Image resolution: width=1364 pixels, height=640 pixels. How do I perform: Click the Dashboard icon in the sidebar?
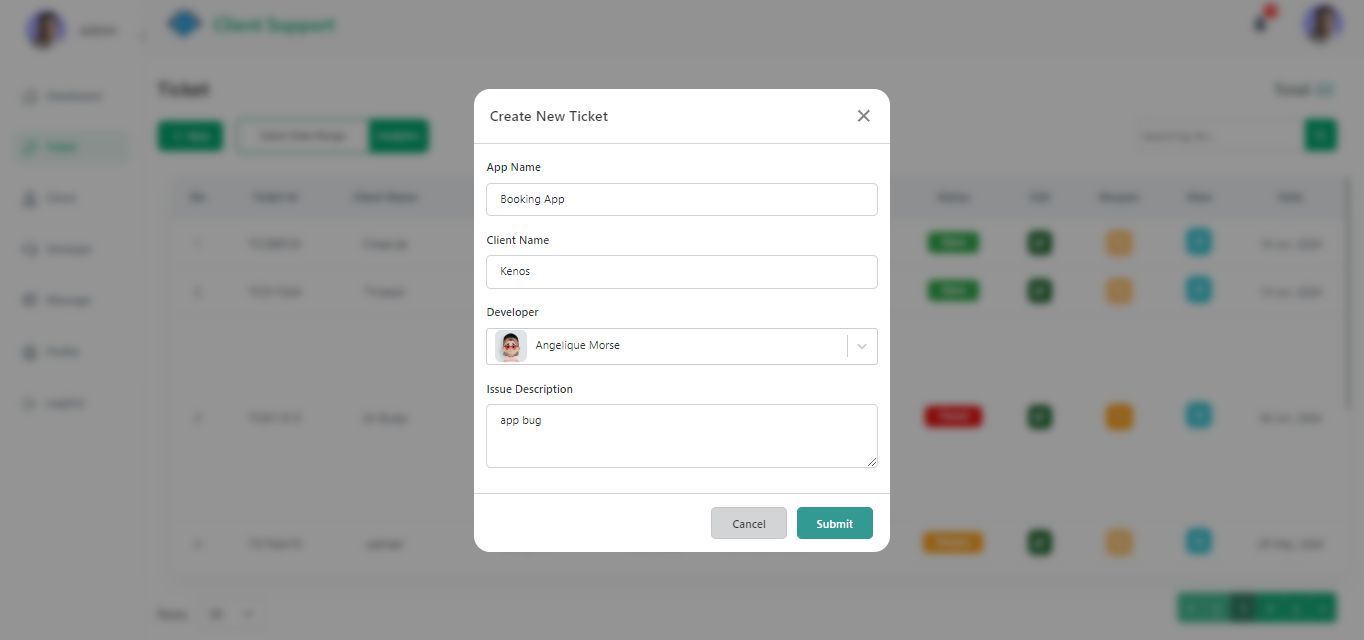[x=30, y=96]
